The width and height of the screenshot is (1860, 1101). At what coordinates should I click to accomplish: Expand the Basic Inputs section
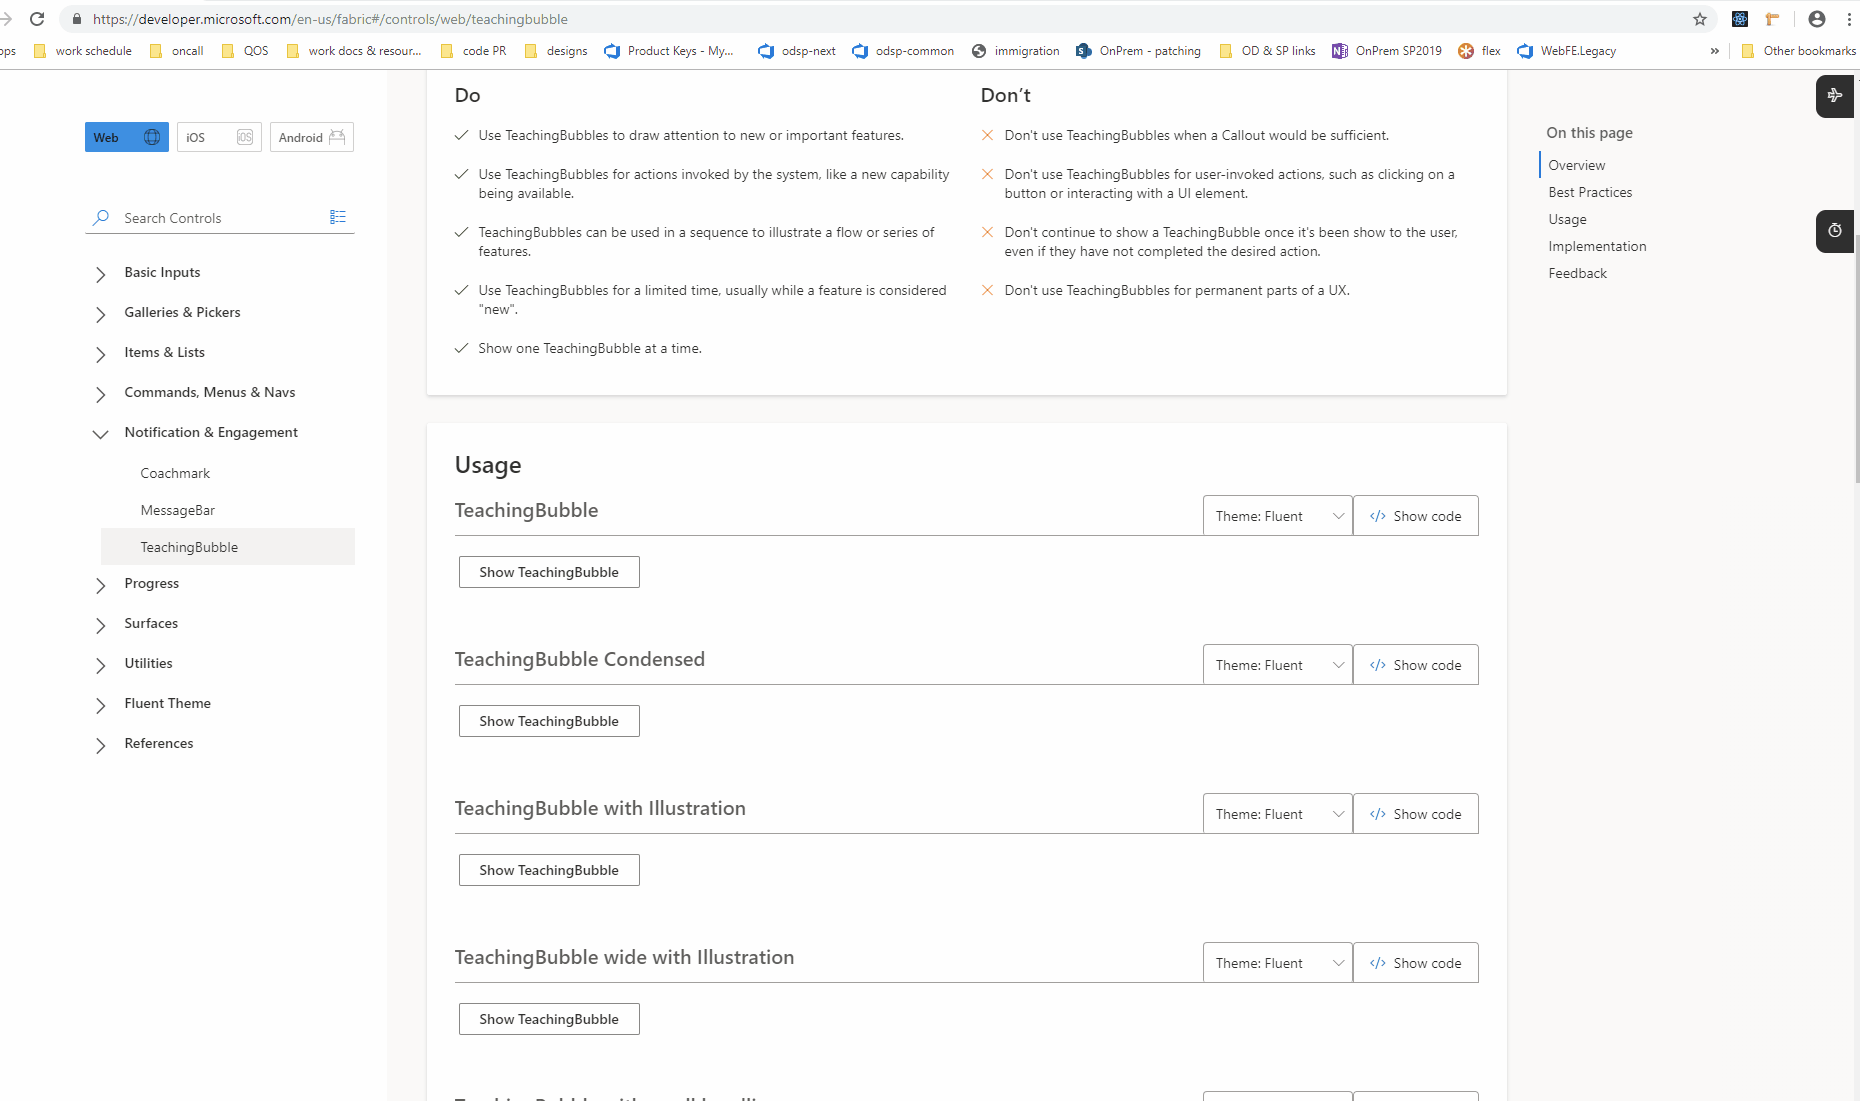(162, 272)
